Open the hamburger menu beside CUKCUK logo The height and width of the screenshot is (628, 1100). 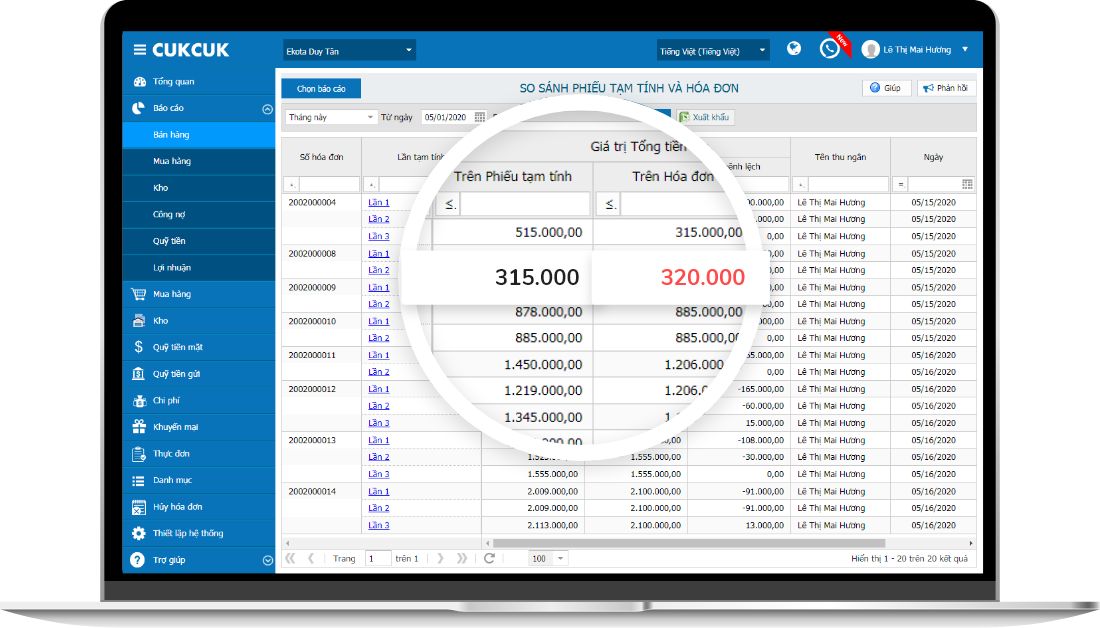click(140, 50)
